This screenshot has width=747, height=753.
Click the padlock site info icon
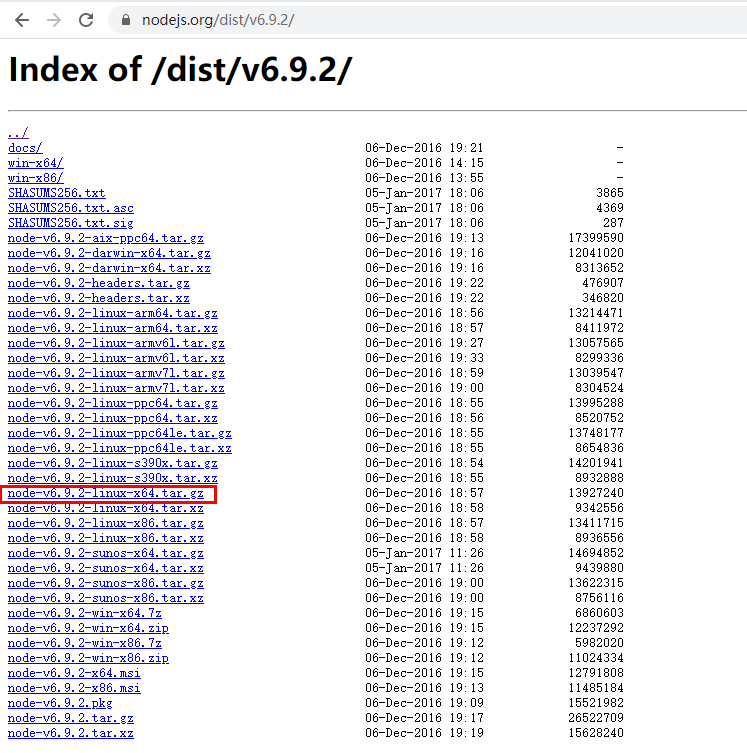126,20
